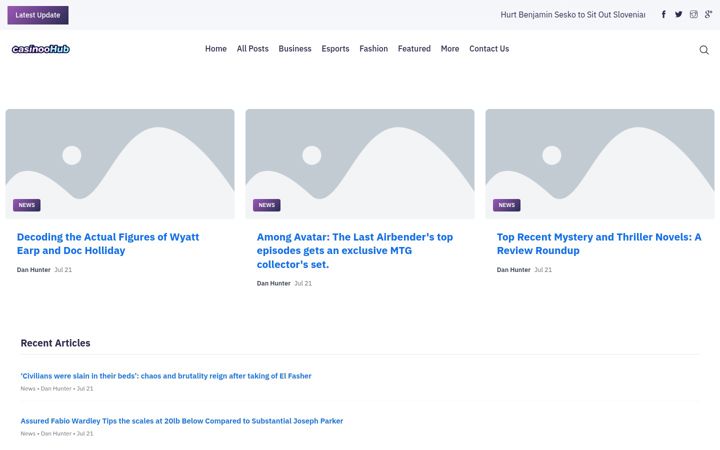
Task: Open Wyatt Earp article thumbnail image
Action: point(120,164)
